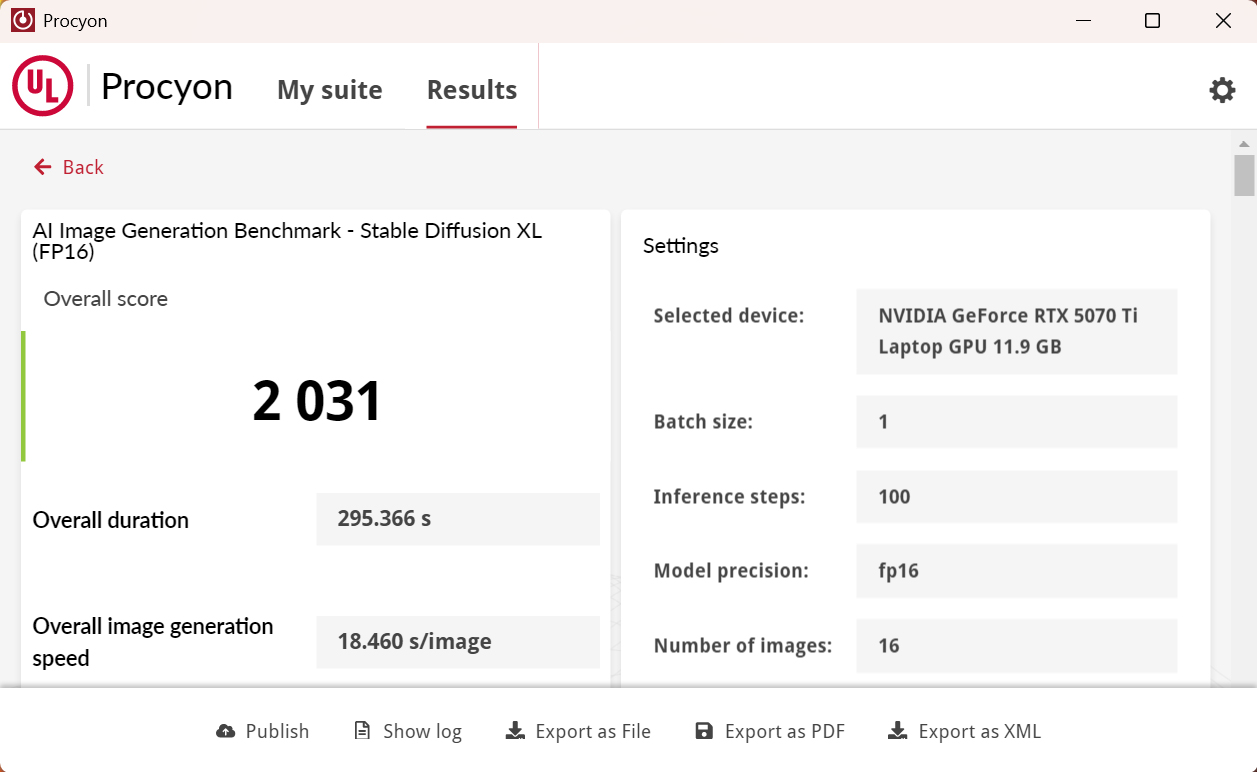Screen dimensions: 1257x772
Task: Click the Show log document icon
Action: [x=361, y=731]
